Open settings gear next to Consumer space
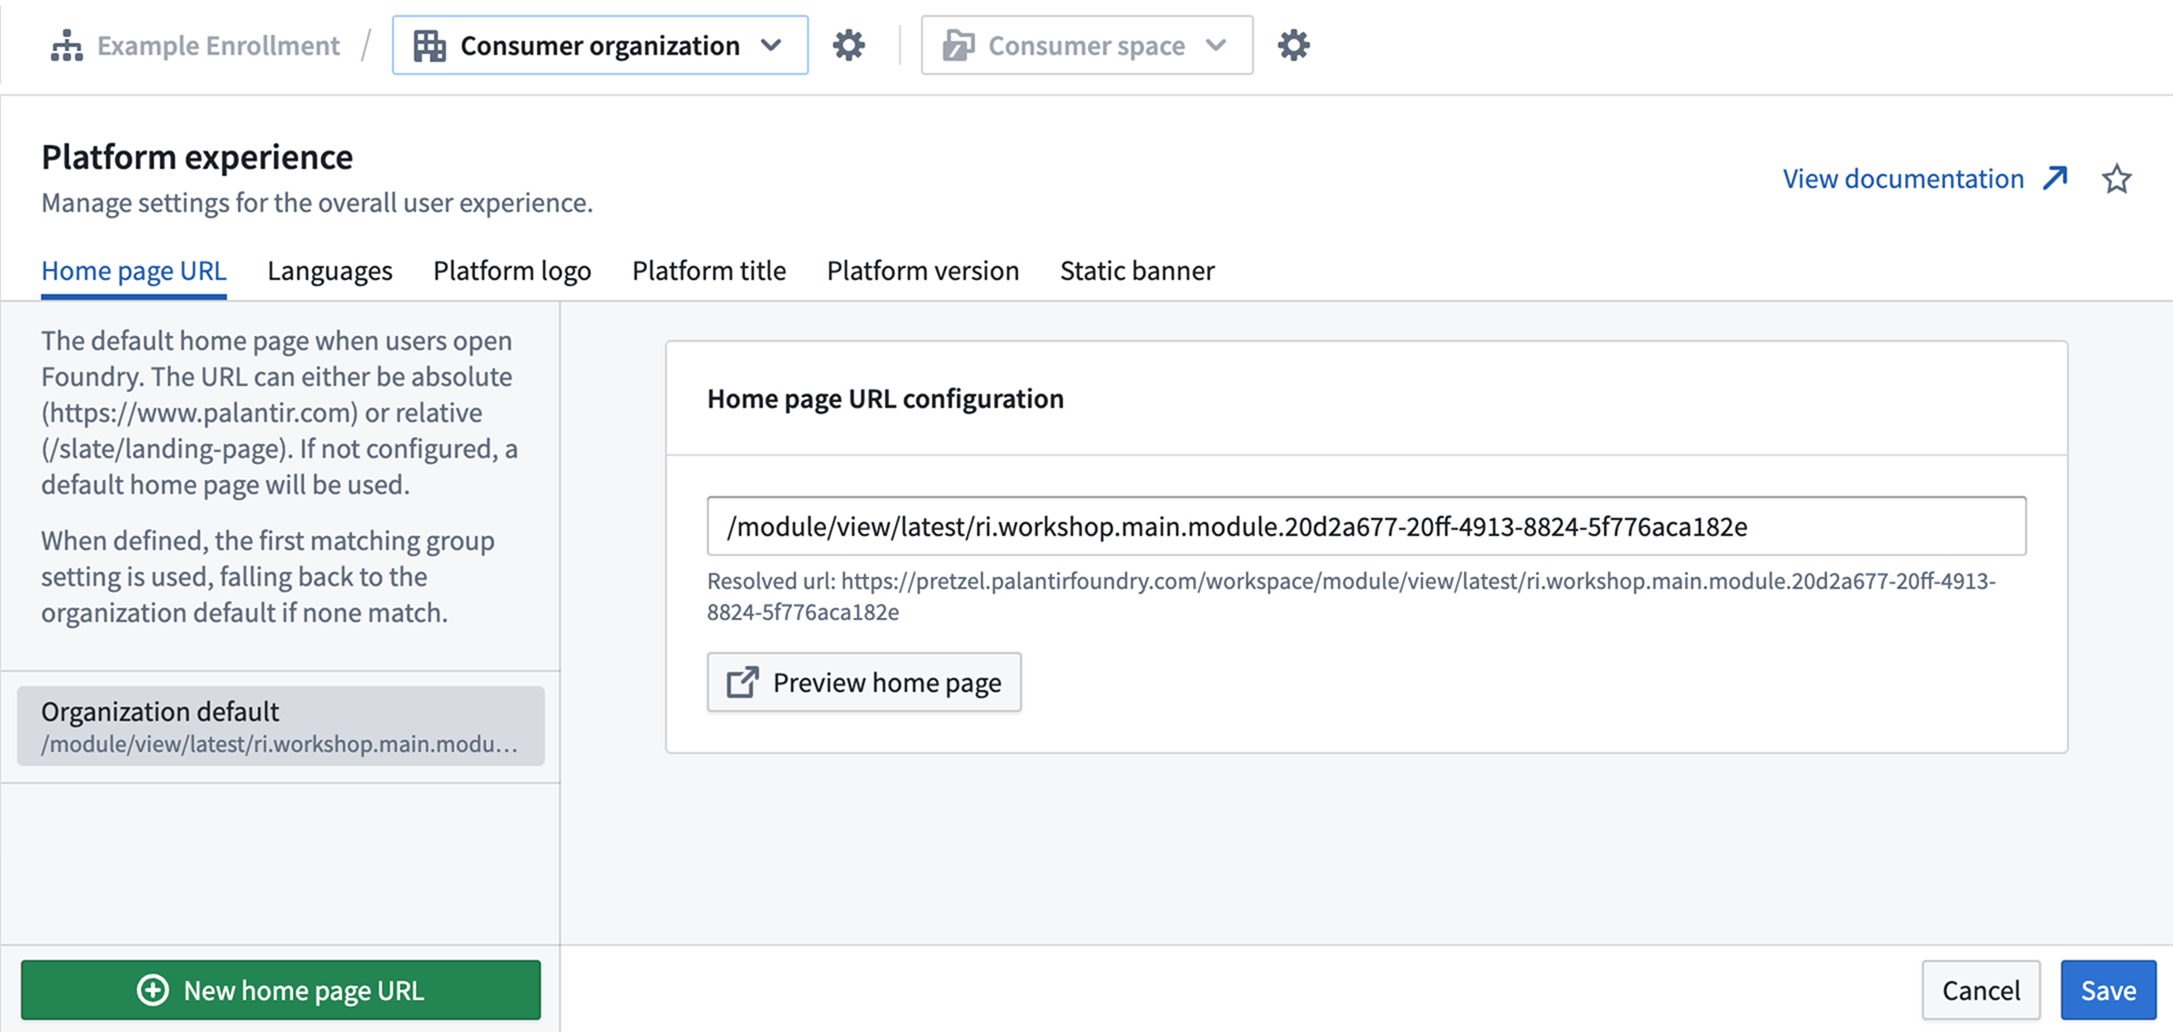 pyautogui.click(x=1293, y=46)
